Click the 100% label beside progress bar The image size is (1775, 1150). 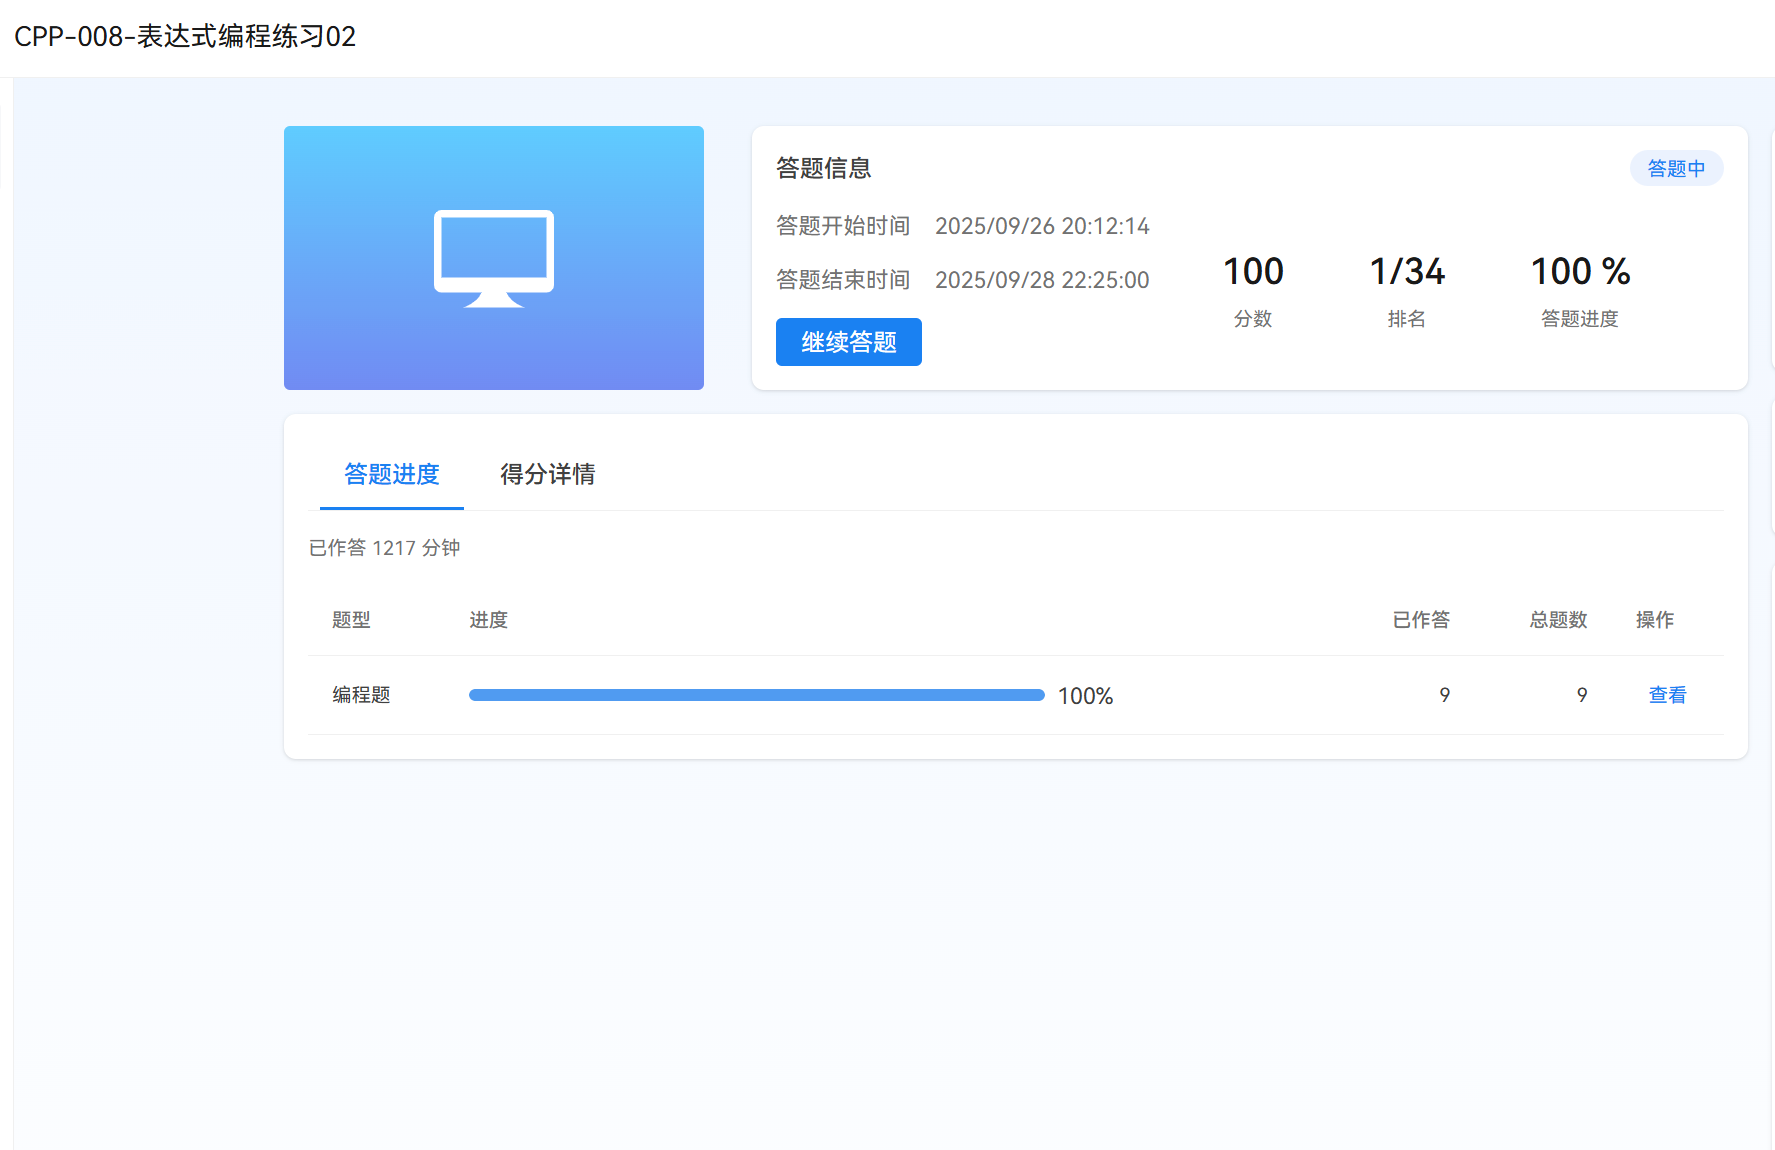[1085, 696]
